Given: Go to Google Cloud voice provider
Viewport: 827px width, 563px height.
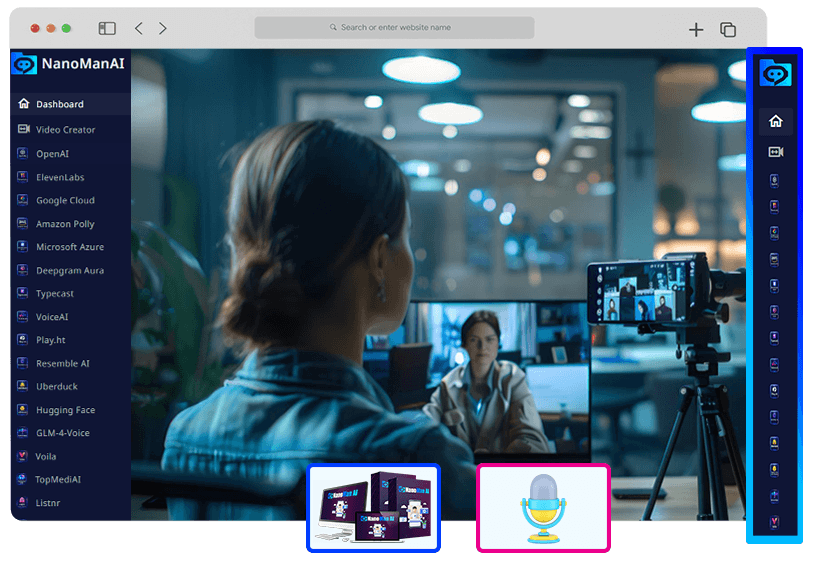Looking at the screenshot, I should (65, 200).
